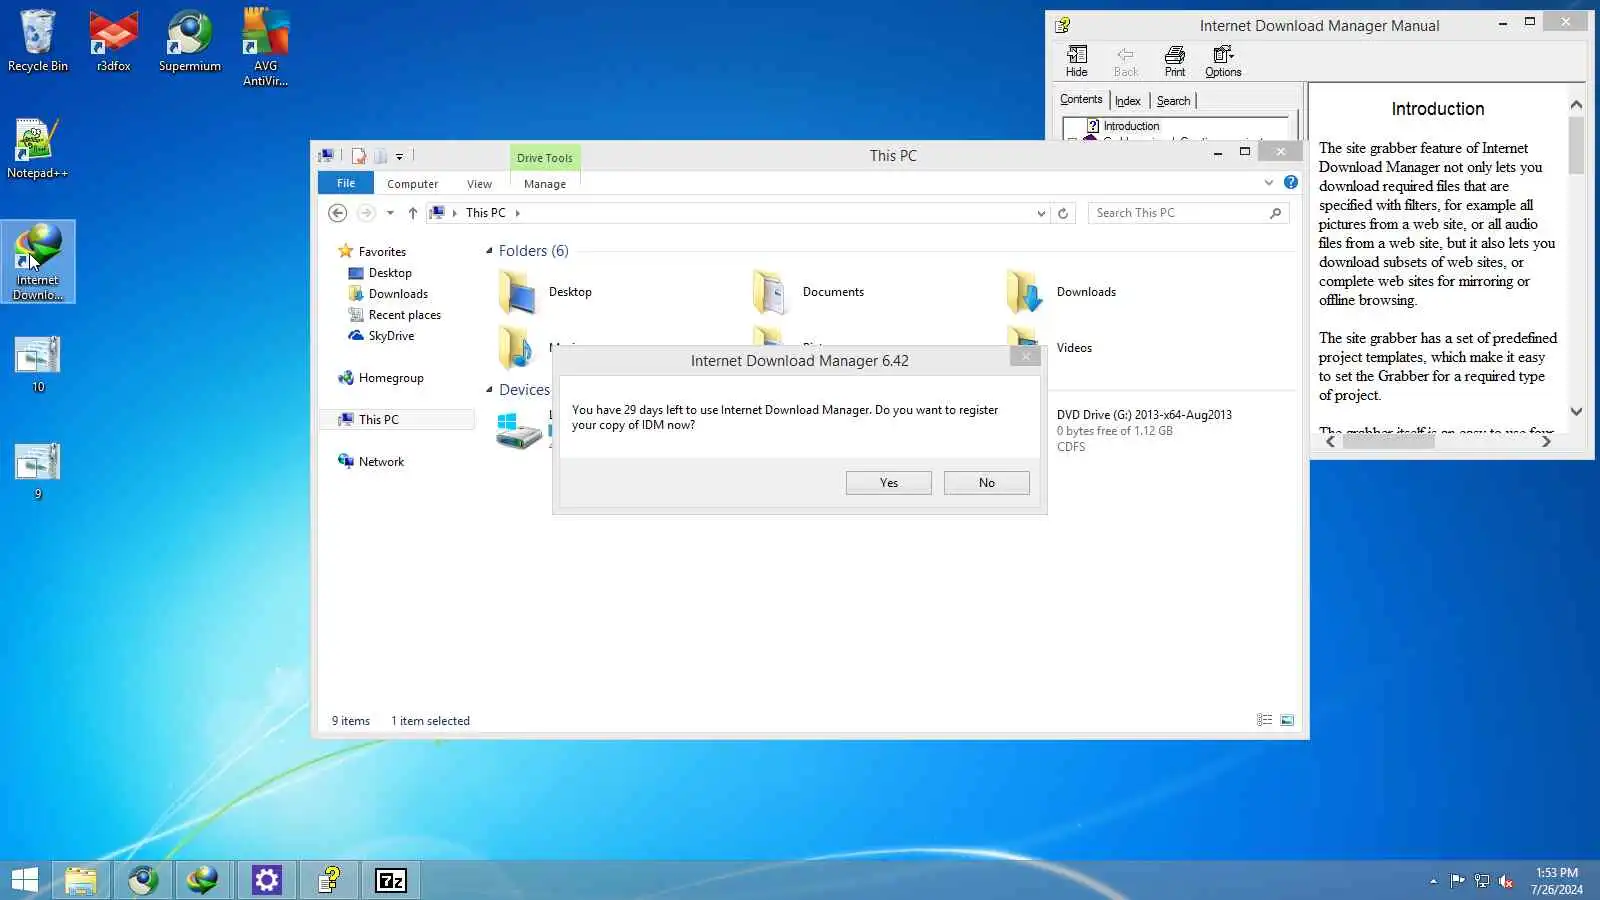Select Homegroup in the navigation pane
This screenshot has height=900, width=1600.
click(391, 378)
